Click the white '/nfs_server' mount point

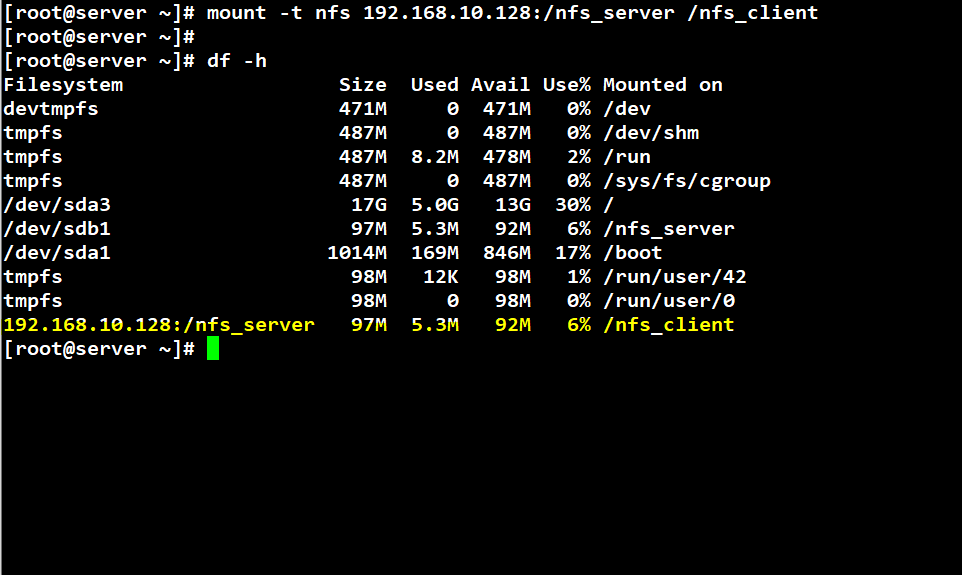click(x=669, y=228)
